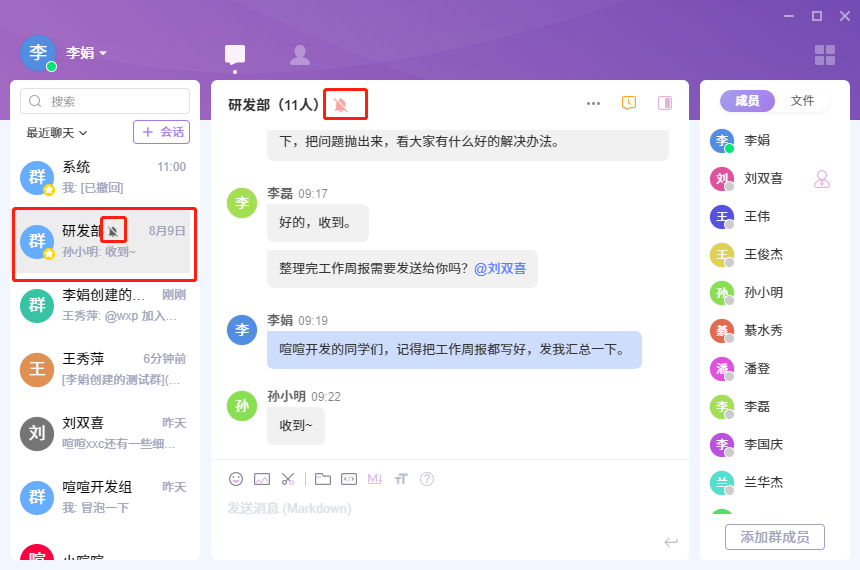Select the 成员 tab
The image size is (860, 570).
point(747,101)
